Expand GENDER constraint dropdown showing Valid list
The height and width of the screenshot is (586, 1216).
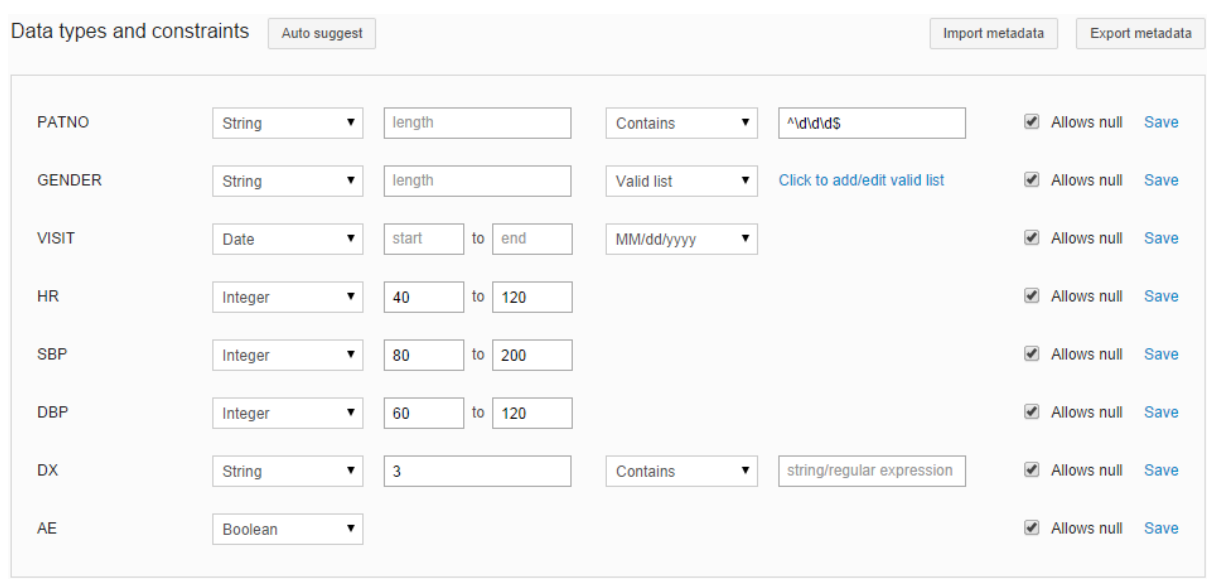point(681,181)
